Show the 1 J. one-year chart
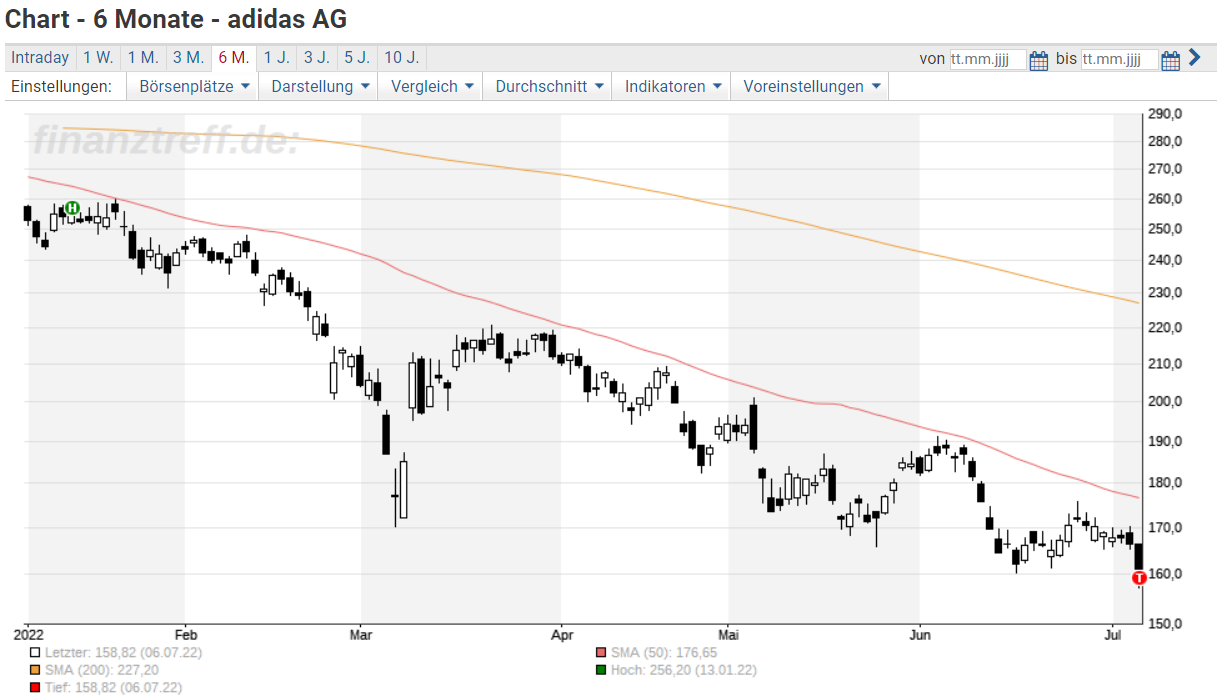The height and width of the screenshot is (699, 1223). [x=277, y=58]
